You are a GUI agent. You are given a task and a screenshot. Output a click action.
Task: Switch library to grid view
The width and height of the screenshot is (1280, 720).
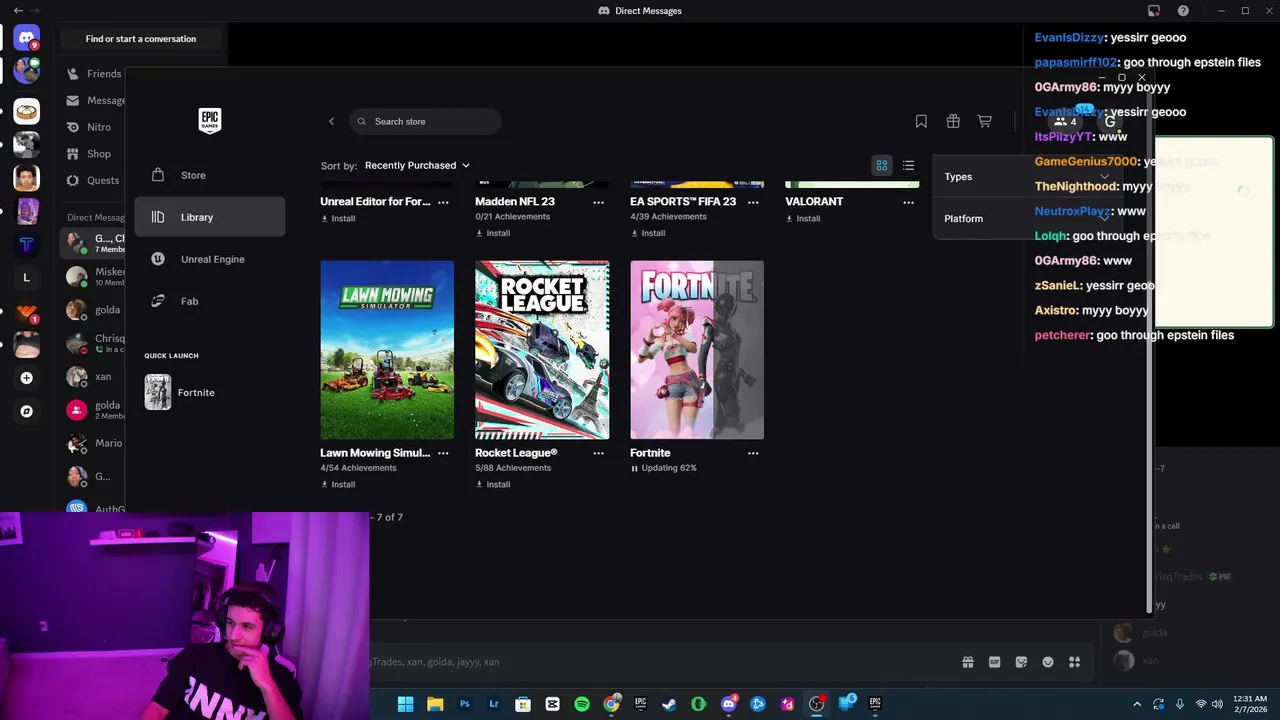click(x=882, y=166)
